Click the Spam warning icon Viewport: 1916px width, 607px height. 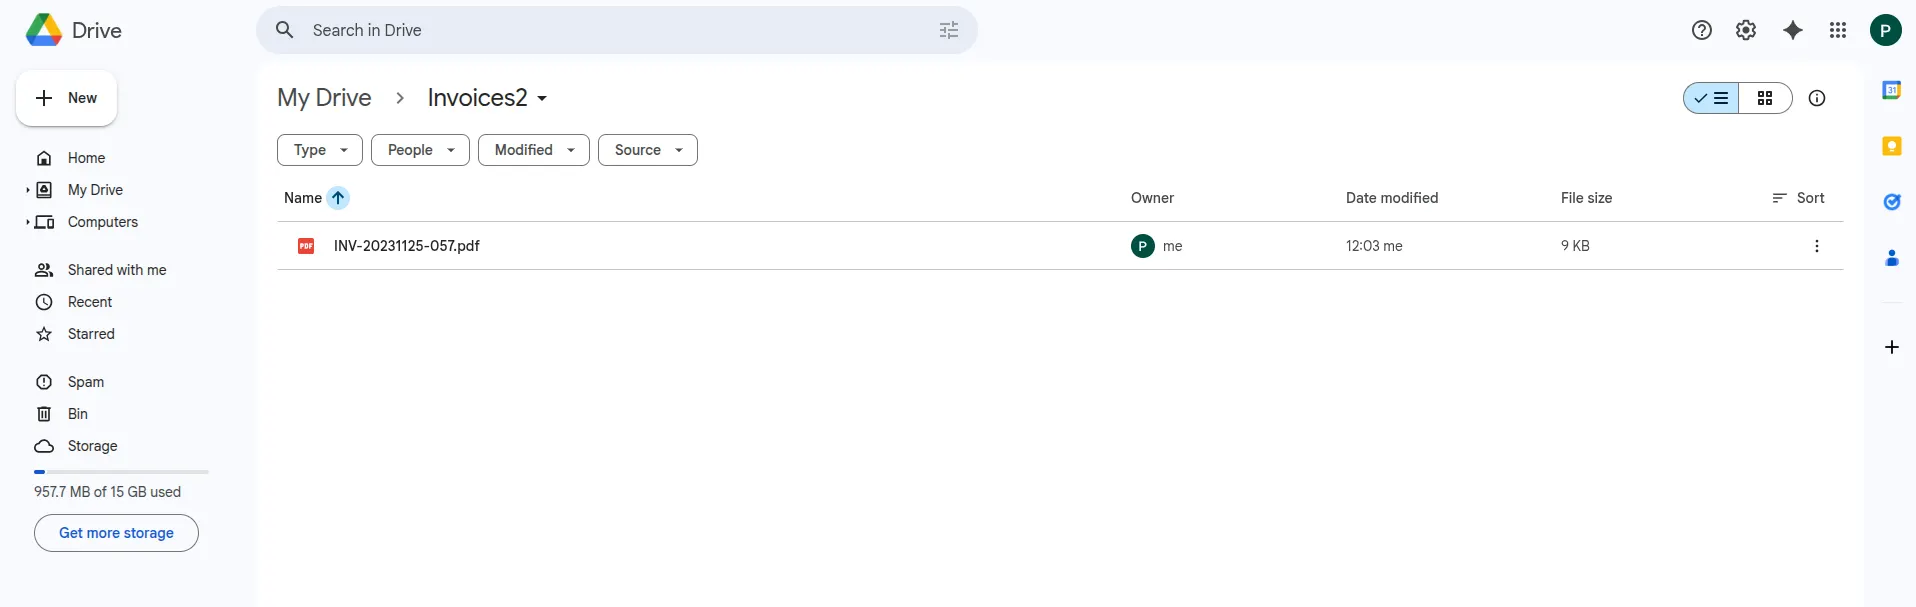click(x=44, y=382)
